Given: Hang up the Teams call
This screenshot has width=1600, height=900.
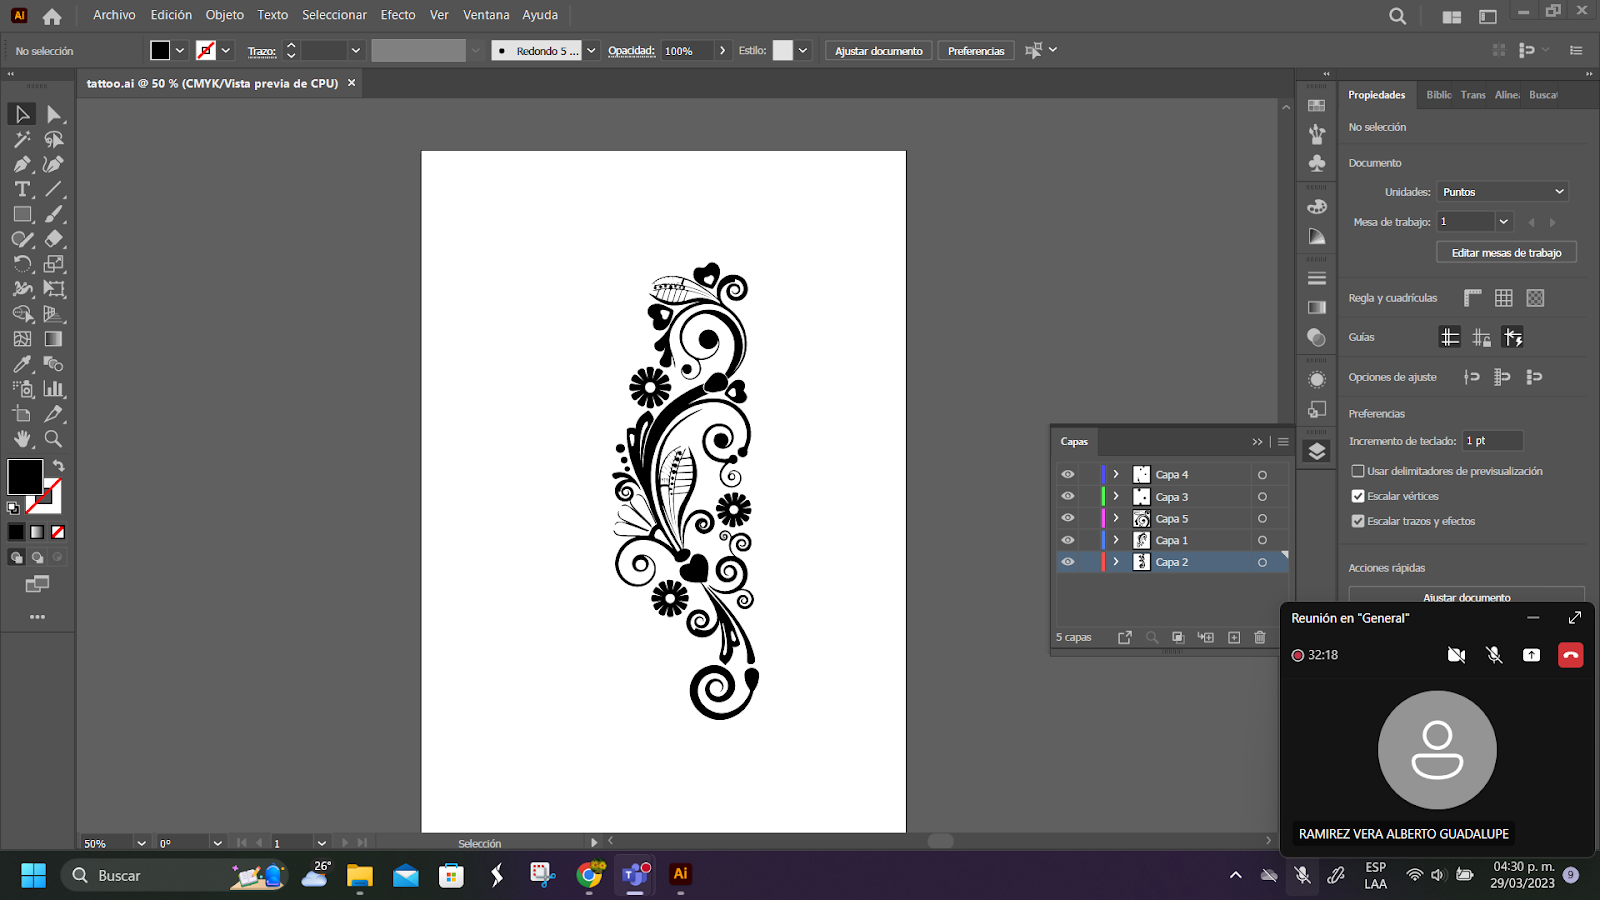Looking at the screenshot, I should [1571, 655].
